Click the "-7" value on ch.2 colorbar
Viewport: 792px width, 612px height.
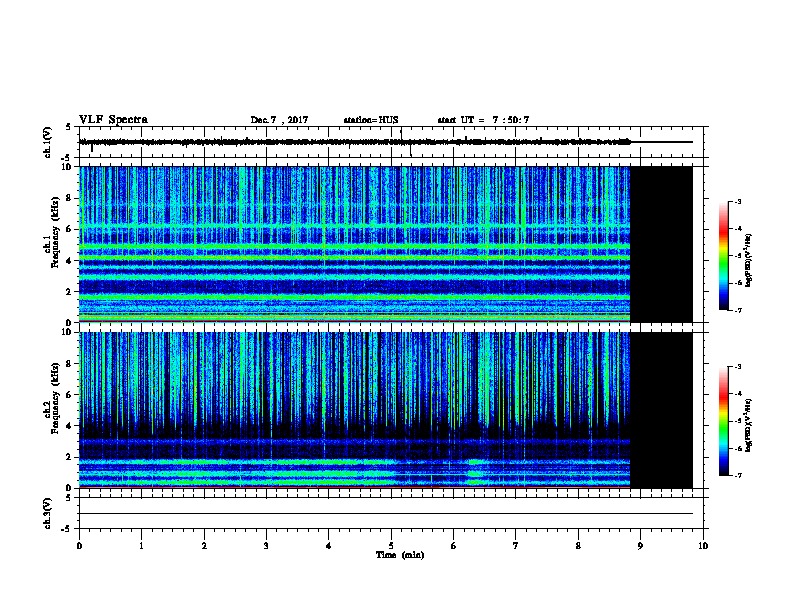(x=737, y=476)
